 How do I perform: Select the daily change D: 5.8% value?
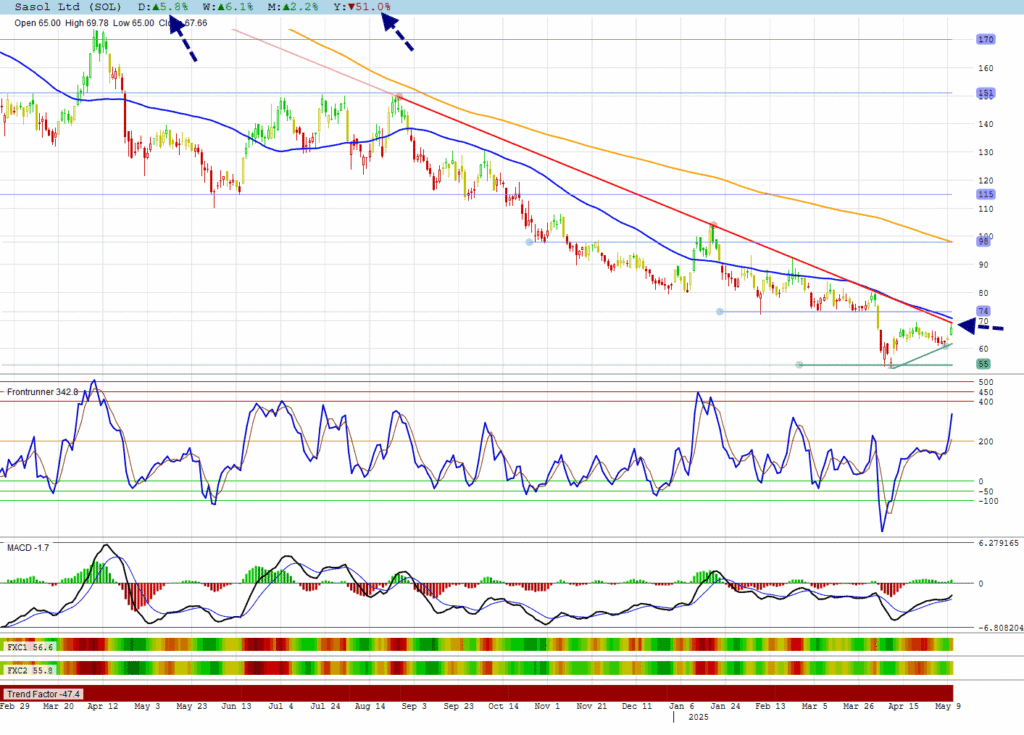(163, 7)
